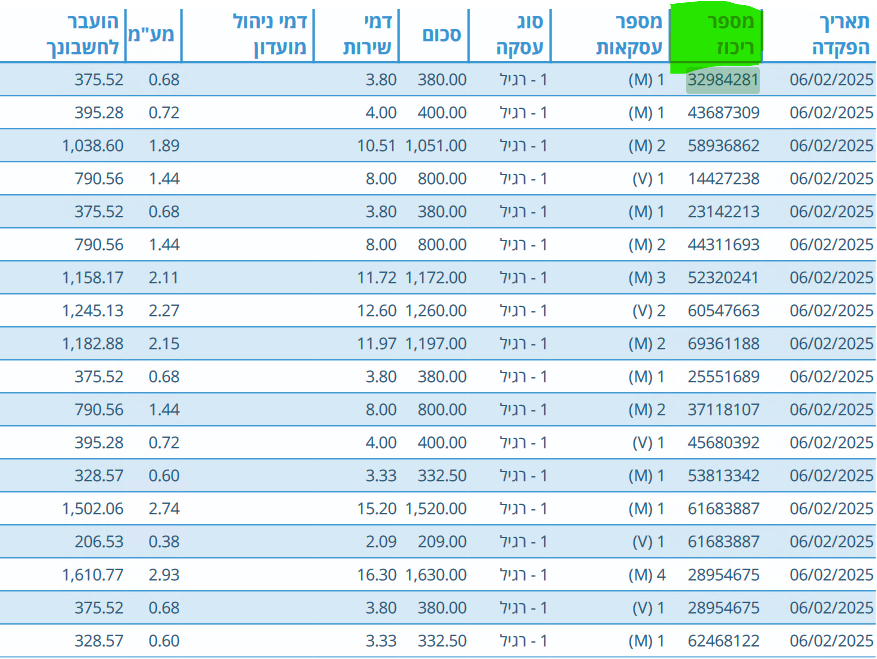Click transferred amount 1,182.88

pos(92,344)
